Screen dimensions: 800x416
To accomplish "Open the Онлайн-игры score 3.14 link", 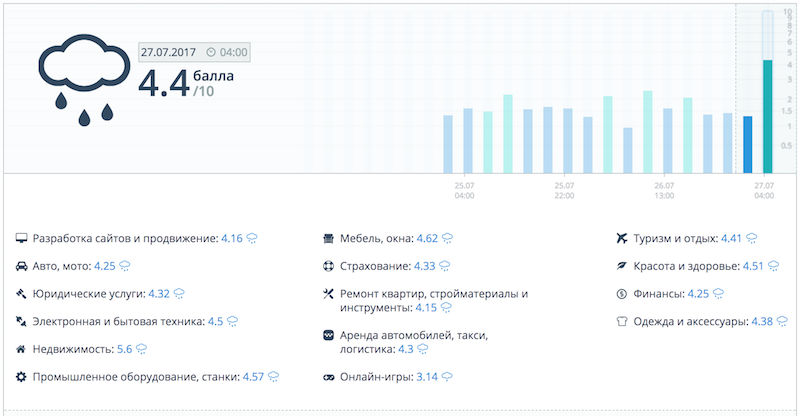I will (x=428, y=377).
